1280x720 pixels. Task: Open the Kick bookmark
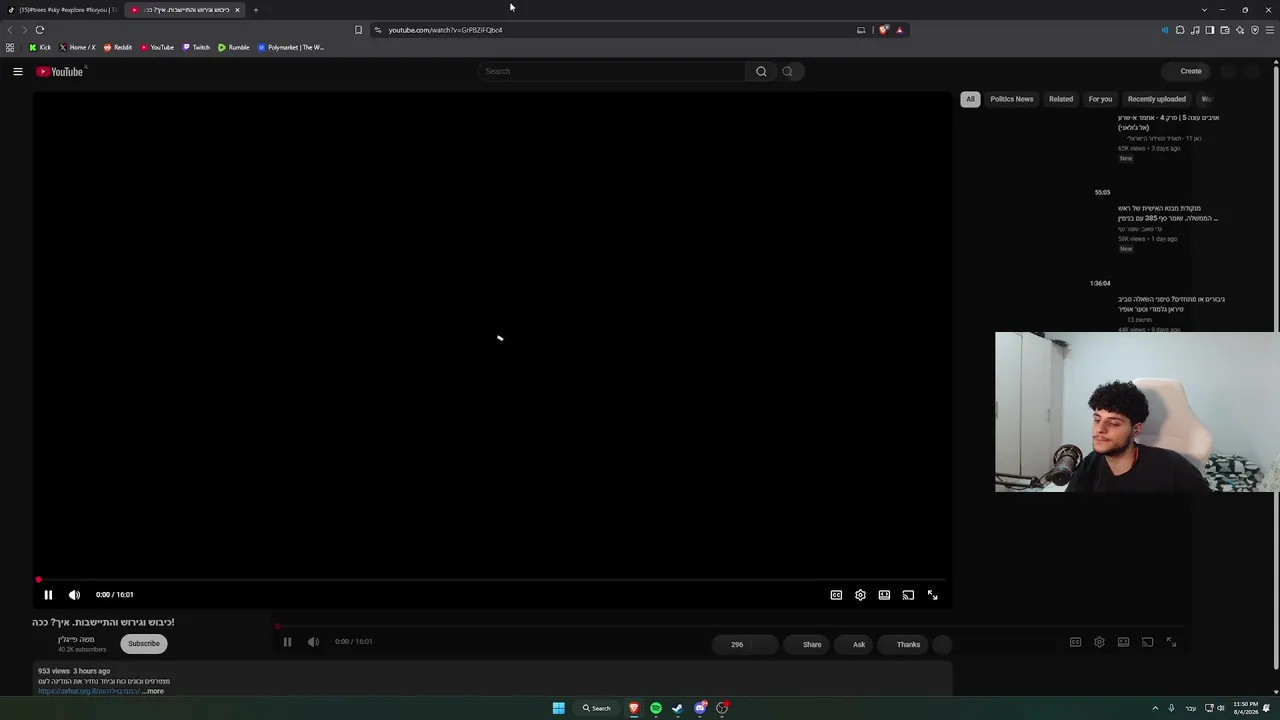pos(40,47)
